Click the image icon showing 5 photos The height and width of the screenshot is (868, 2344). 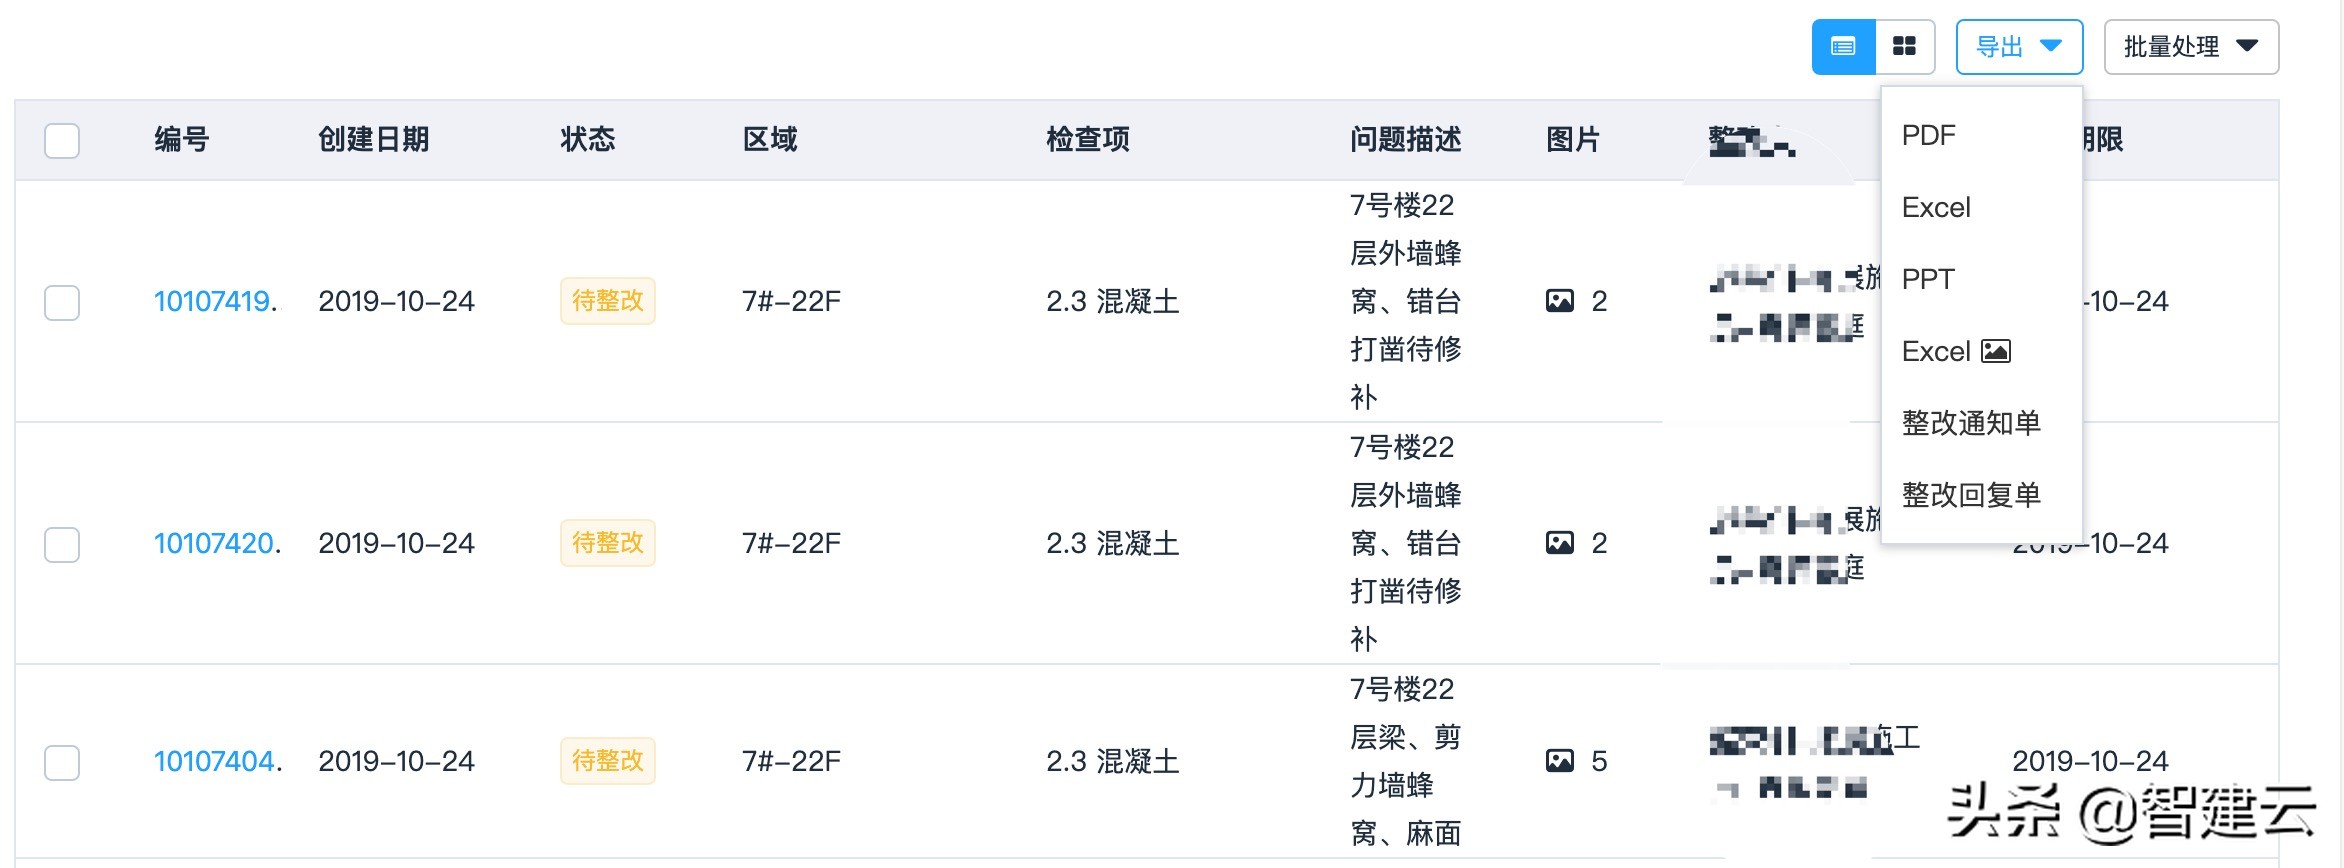[1559, 761]
